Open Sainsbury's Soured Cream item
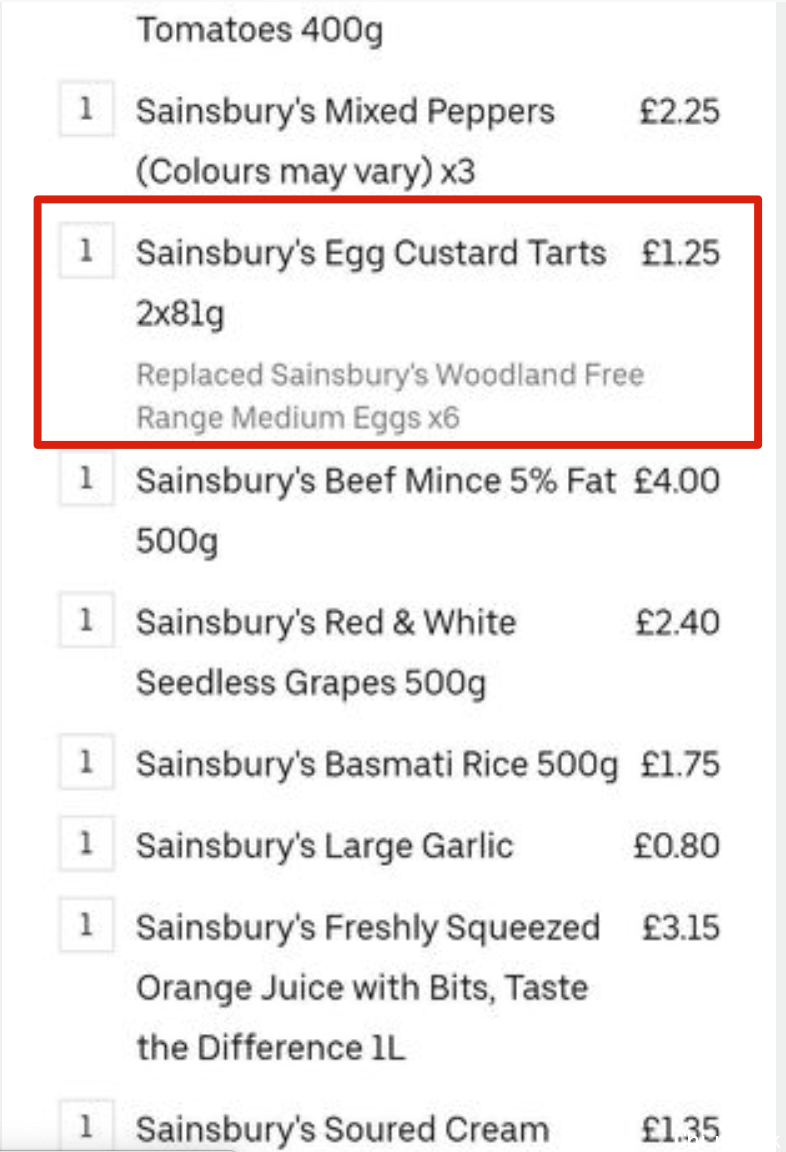The width and height of the screenshot is (786, 1152). tap(342, 1129)
